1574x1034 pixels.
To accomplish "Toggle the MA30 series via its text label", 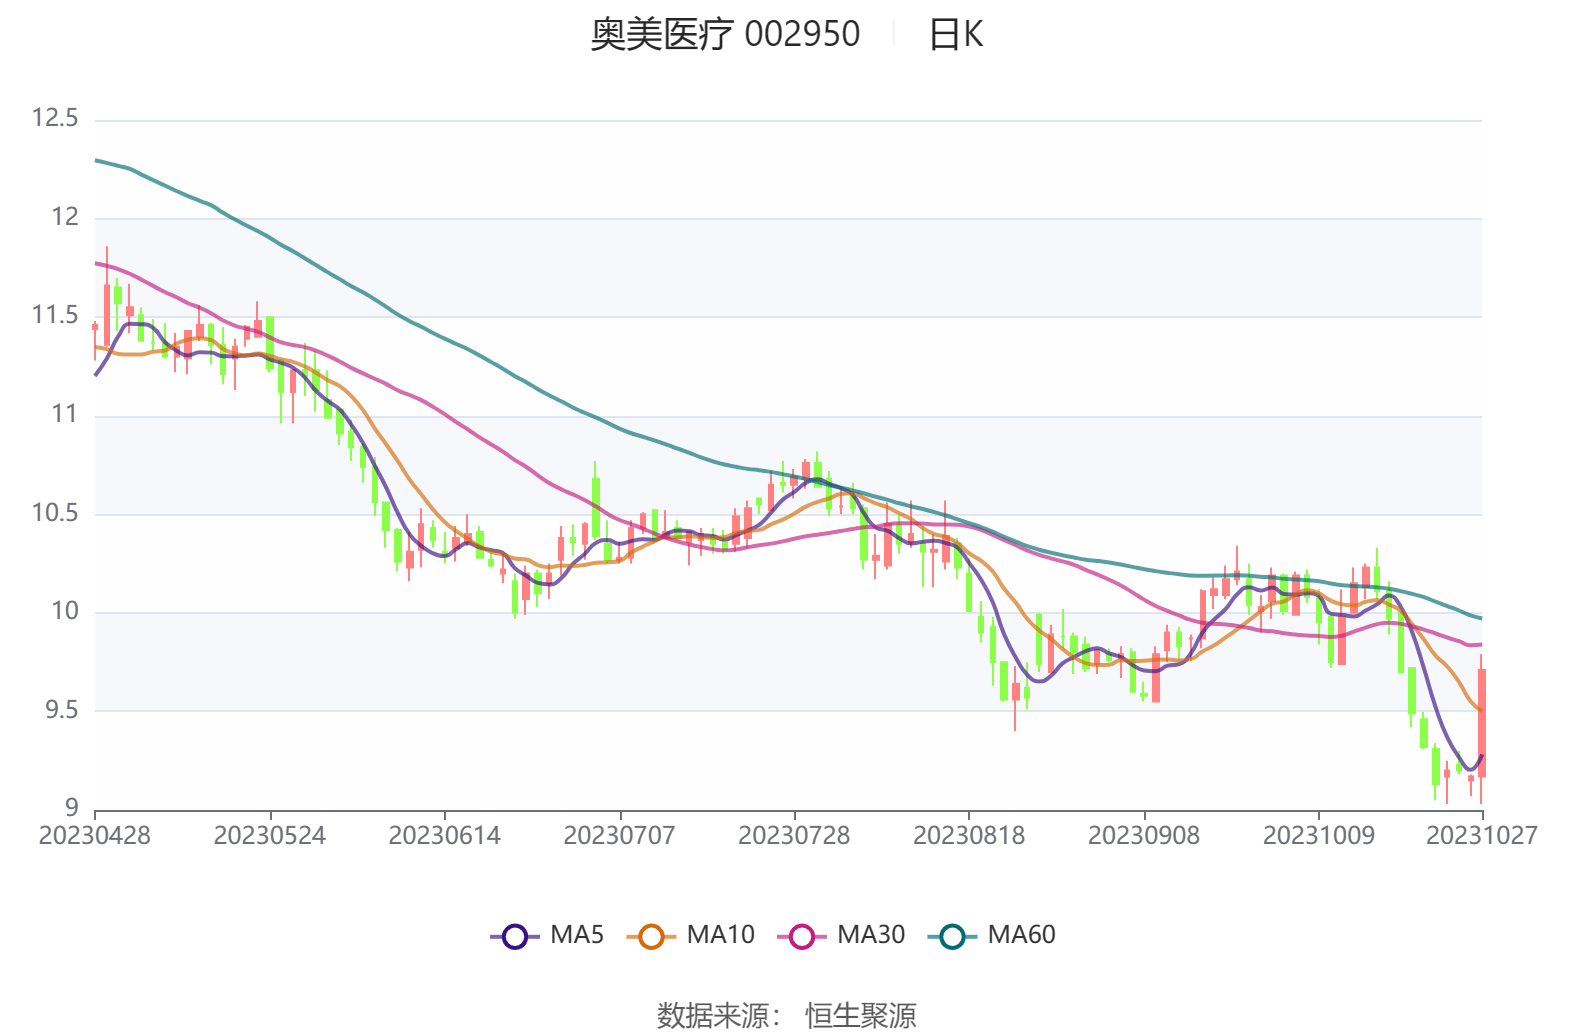I will (x=870, y=935).
